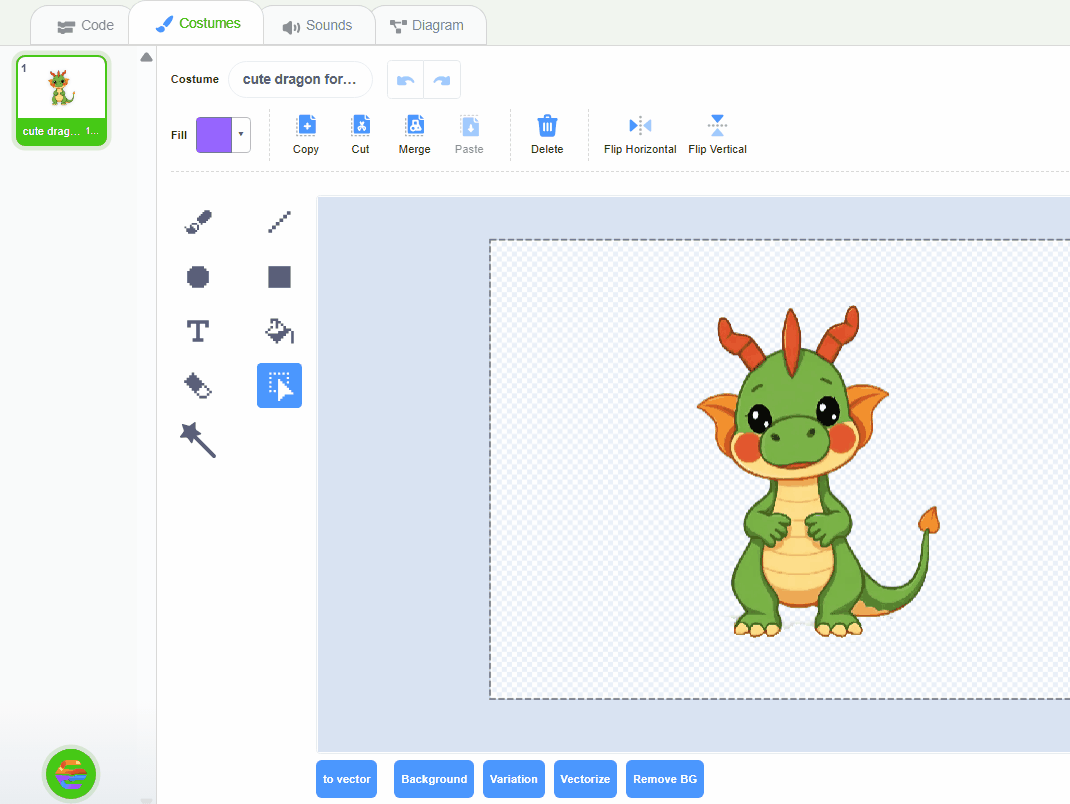1070x804 pixels.
Task: Switch to the Code tab
Action: (x=86, y=25)
